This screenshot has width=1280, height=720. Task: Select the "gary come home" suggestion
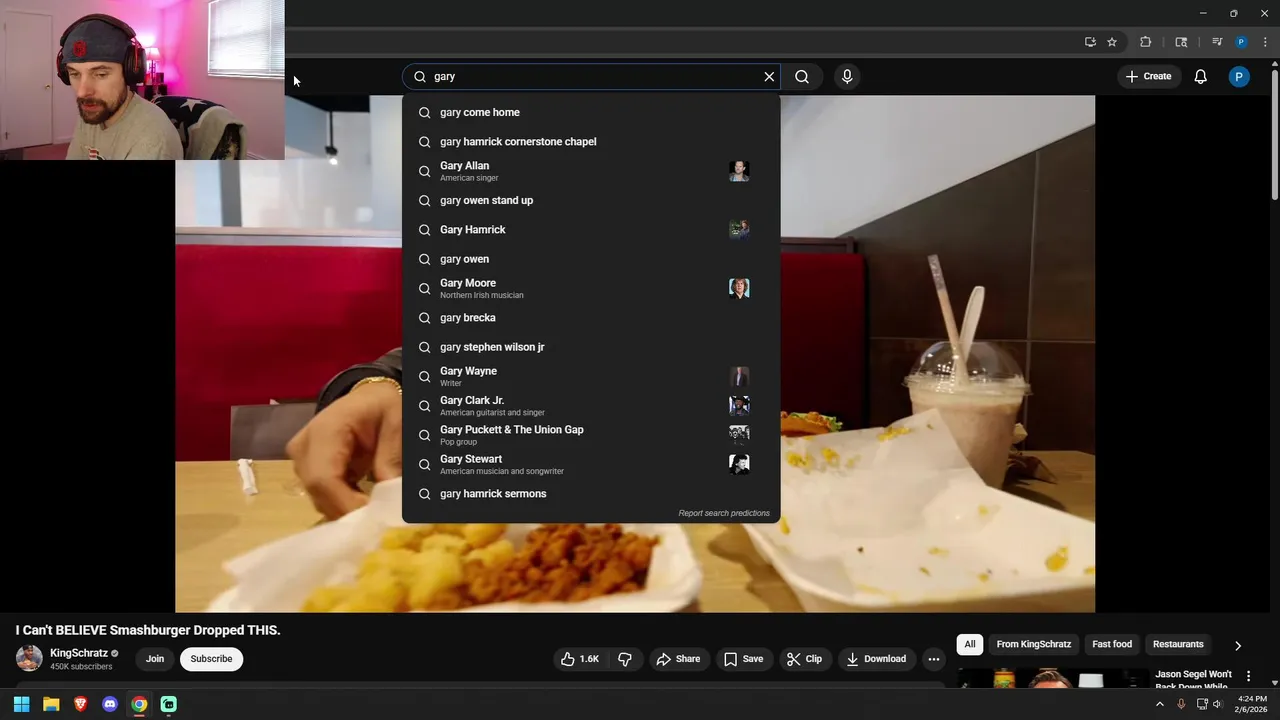coord(591,112)
